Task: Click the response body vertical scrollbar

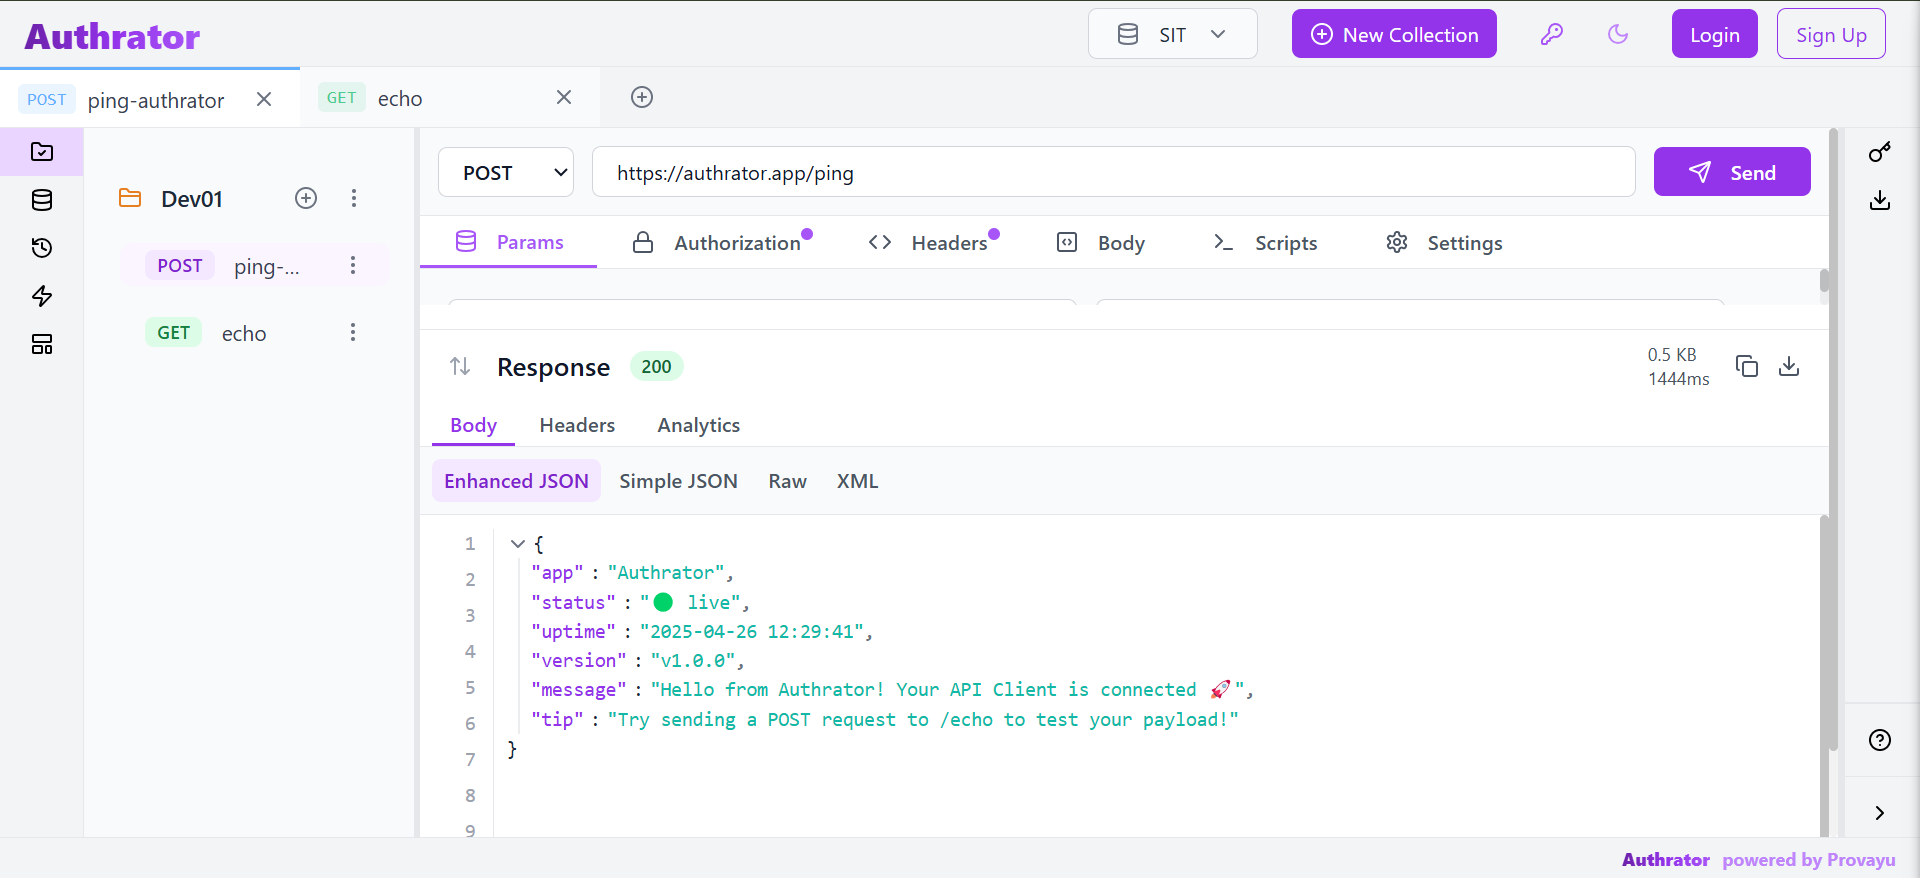Action: [x=1824, y=676]
